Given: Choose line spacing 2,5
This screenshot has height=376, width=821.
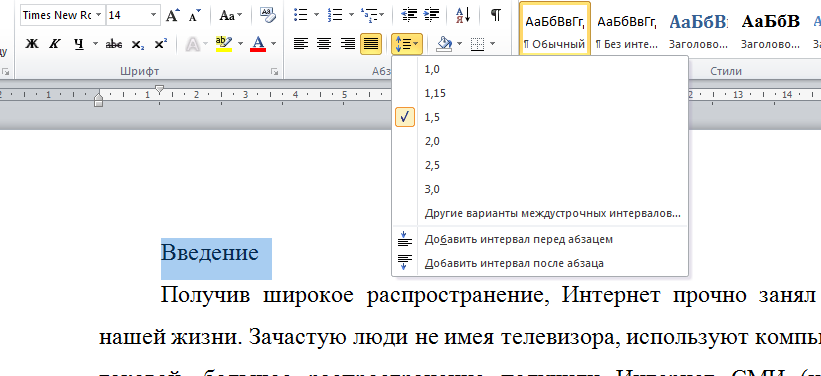Looking at the screenshot, I should [540, 165].
